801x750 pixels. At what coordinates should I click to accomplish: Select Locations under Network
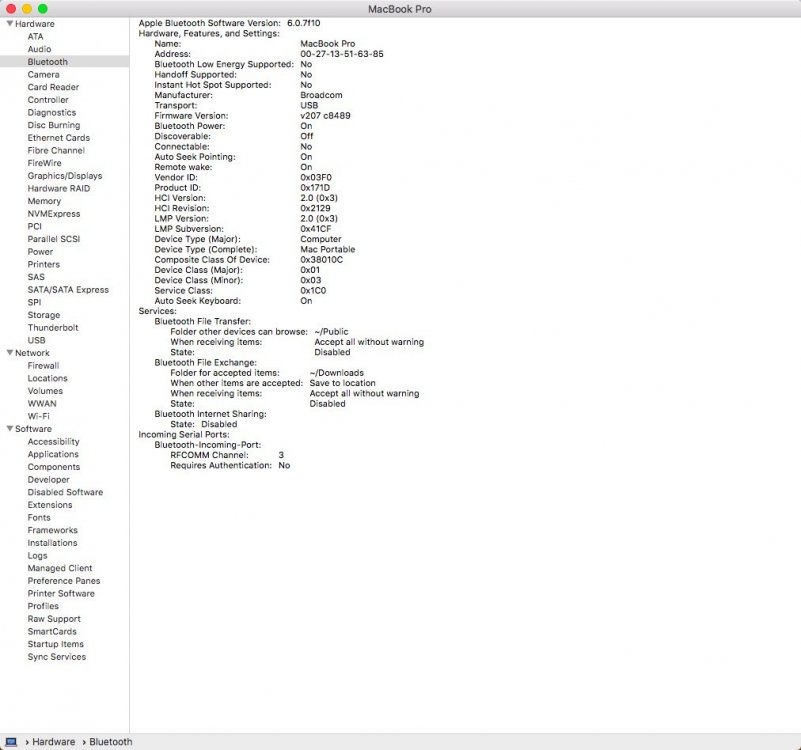pos(48,378)
